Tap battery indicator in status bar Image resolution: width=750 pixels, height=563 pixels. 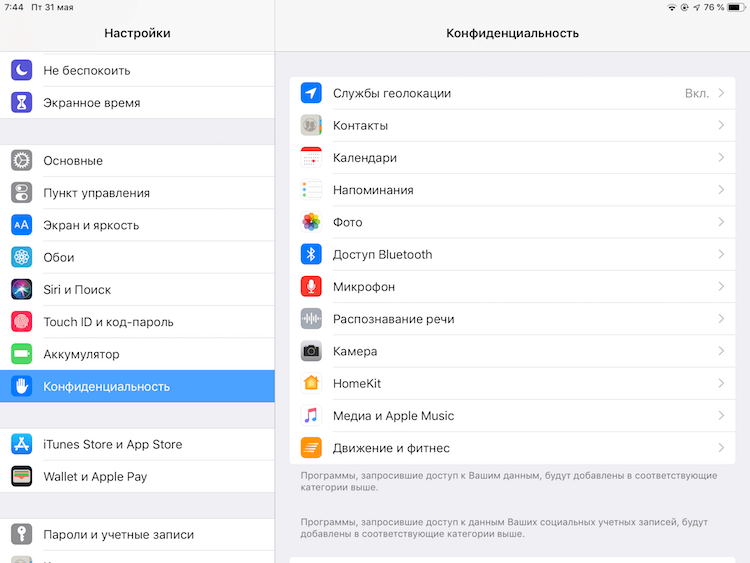click(736, 7)
